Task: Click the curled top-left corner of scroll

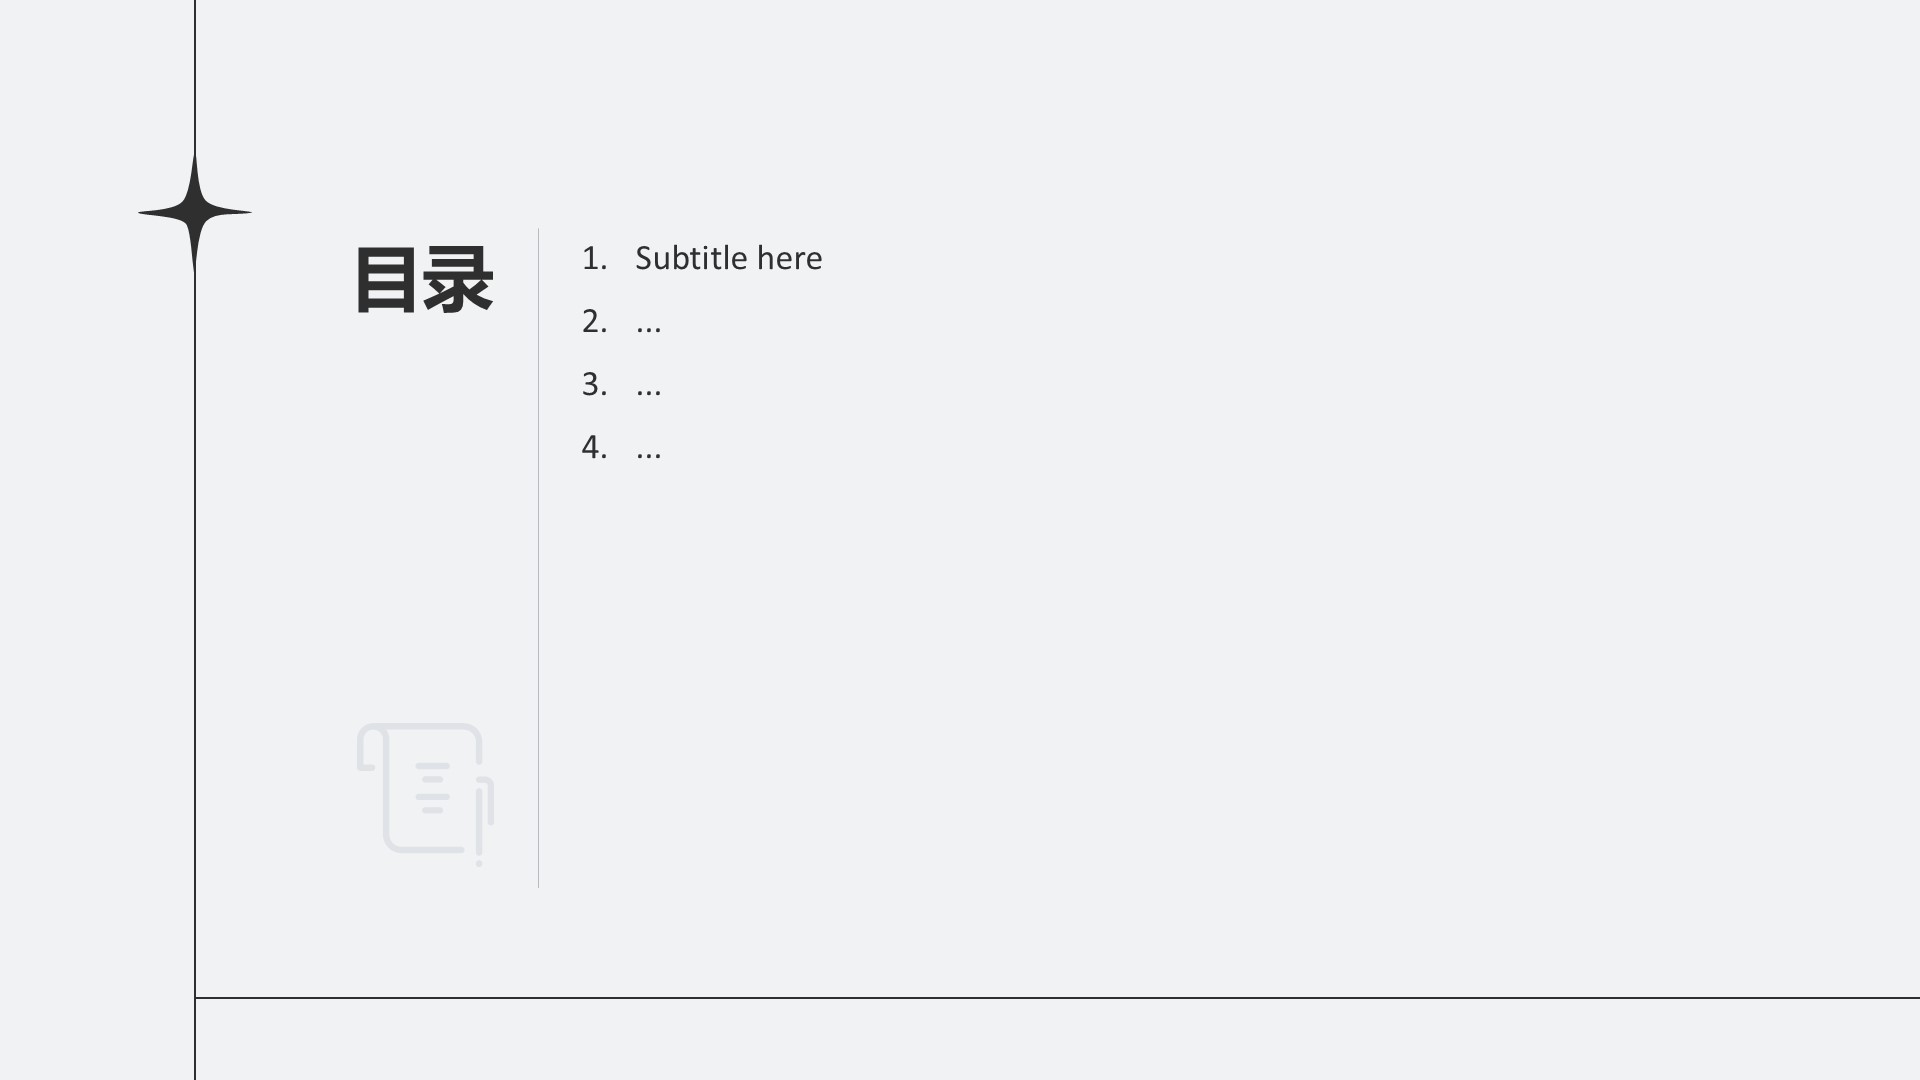Action: pos(371,747)
